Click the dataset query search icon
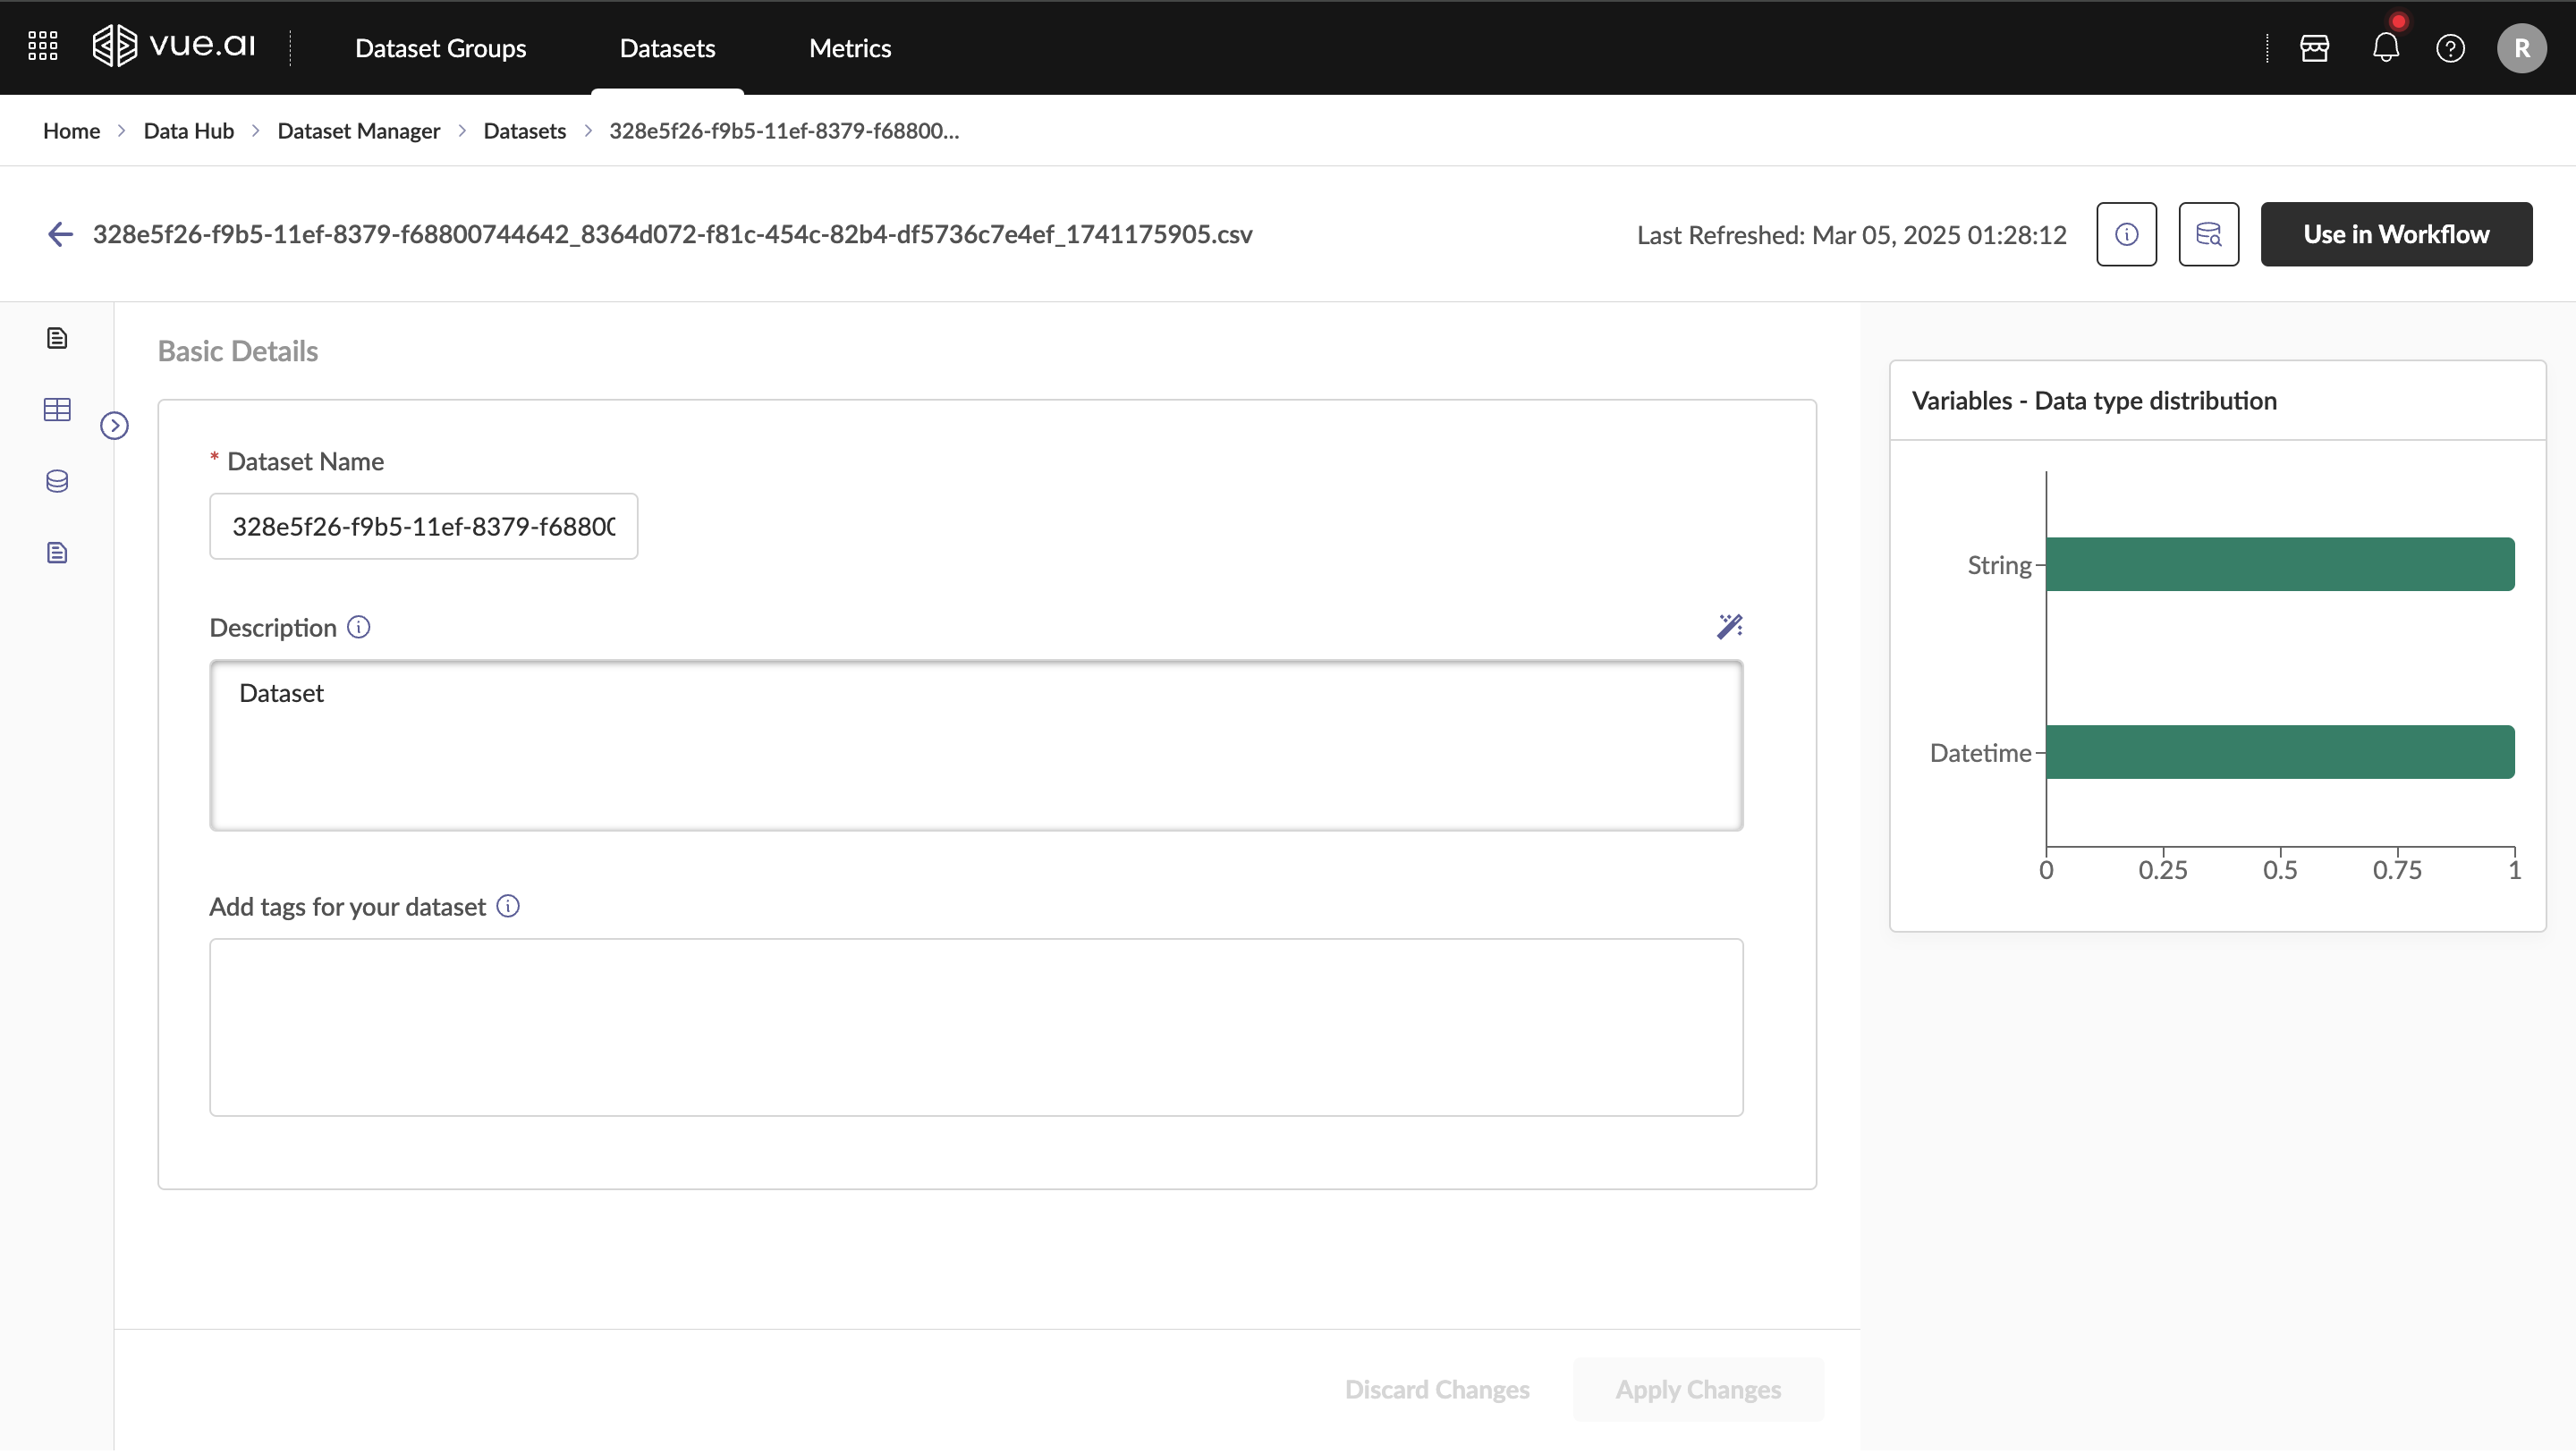Image resolution: width=2576 pixels, height=1454 pixels. click(x=2208, y=234)
